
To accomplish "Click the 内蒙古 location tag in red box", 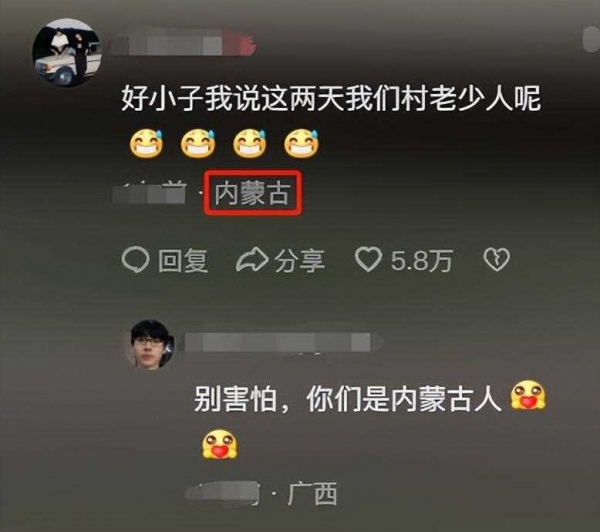I will click(253, 193).
